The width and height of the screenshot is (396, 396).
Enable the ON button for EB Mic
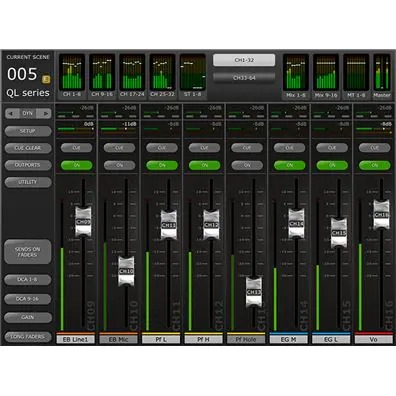[119, 165]
